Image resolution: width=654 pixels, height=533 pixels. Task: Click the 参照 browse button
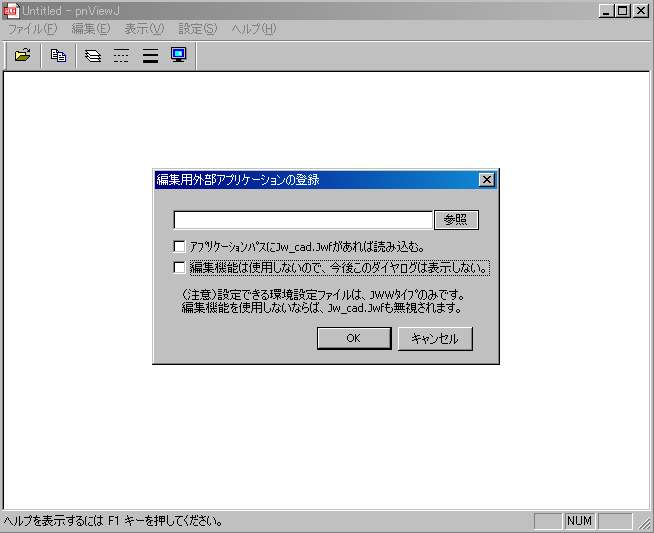click(x=456, y=220)
